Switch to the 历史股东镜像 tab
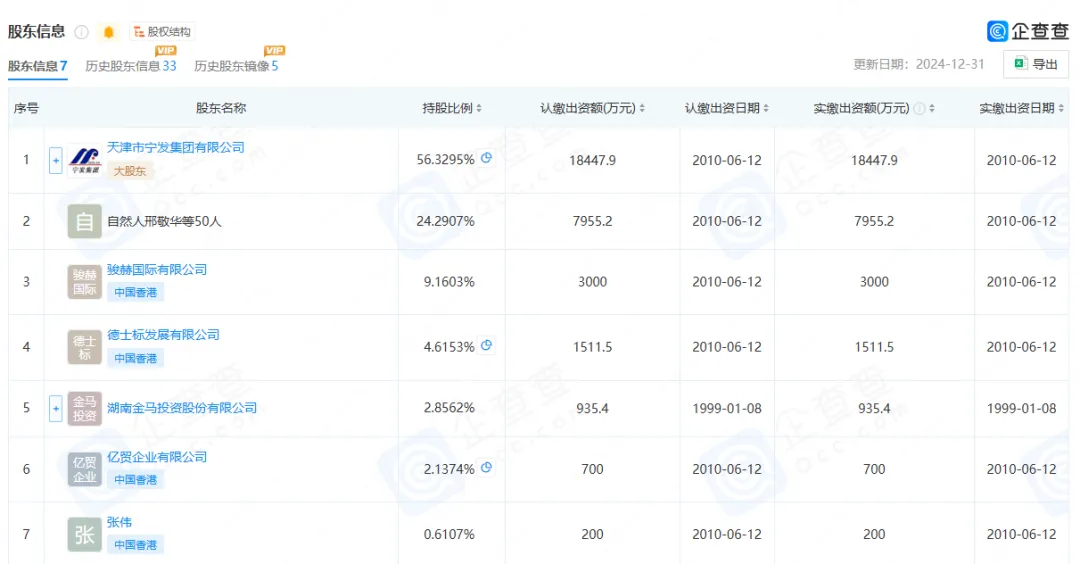Image resolution: width=1080 pixels, height=564 pixels. point(236,66)
